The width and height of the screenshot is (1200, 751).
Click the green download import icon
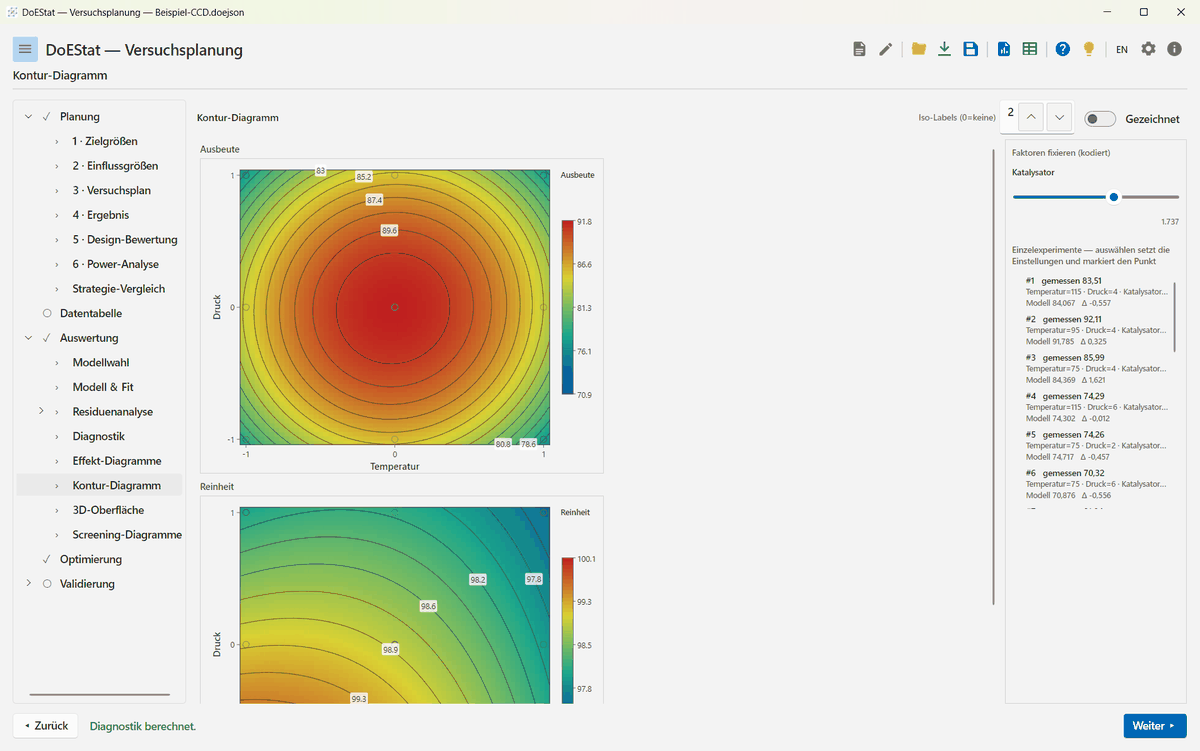pyautogui.click(x=944, y=49)
